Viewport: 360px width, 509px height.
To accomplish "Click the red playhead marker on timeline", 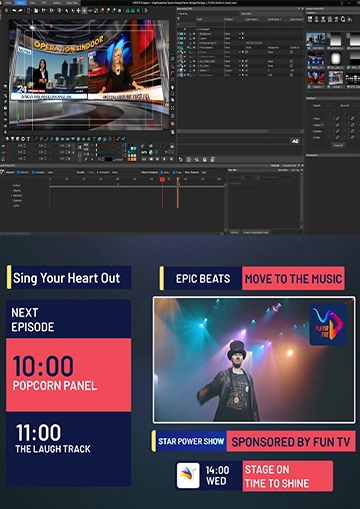I will [x=162, y=179].
